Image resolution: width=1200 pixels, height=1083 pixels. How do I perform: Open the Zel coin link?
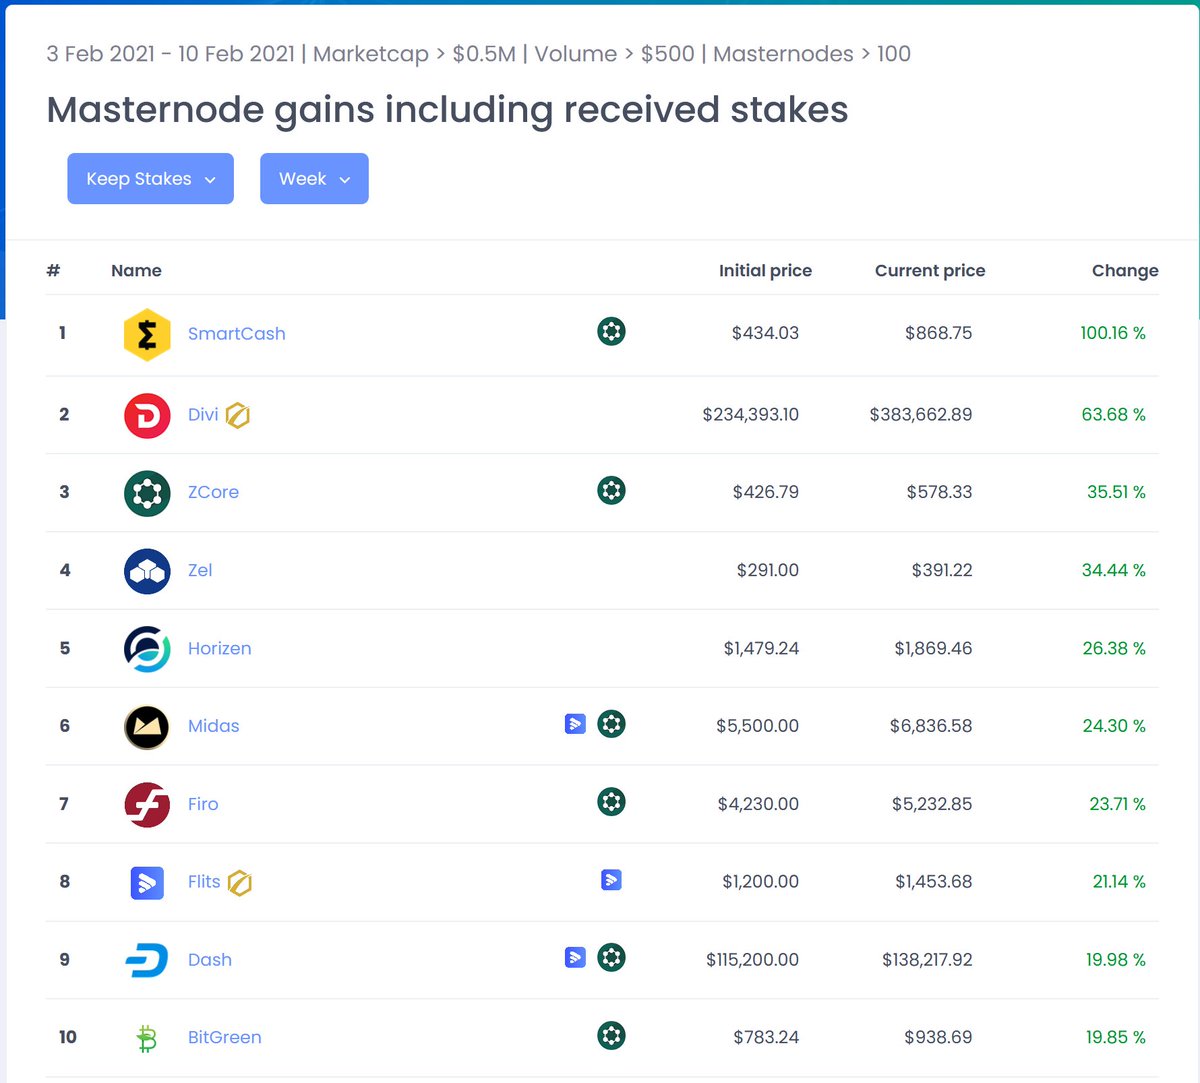tap(200, 571)
